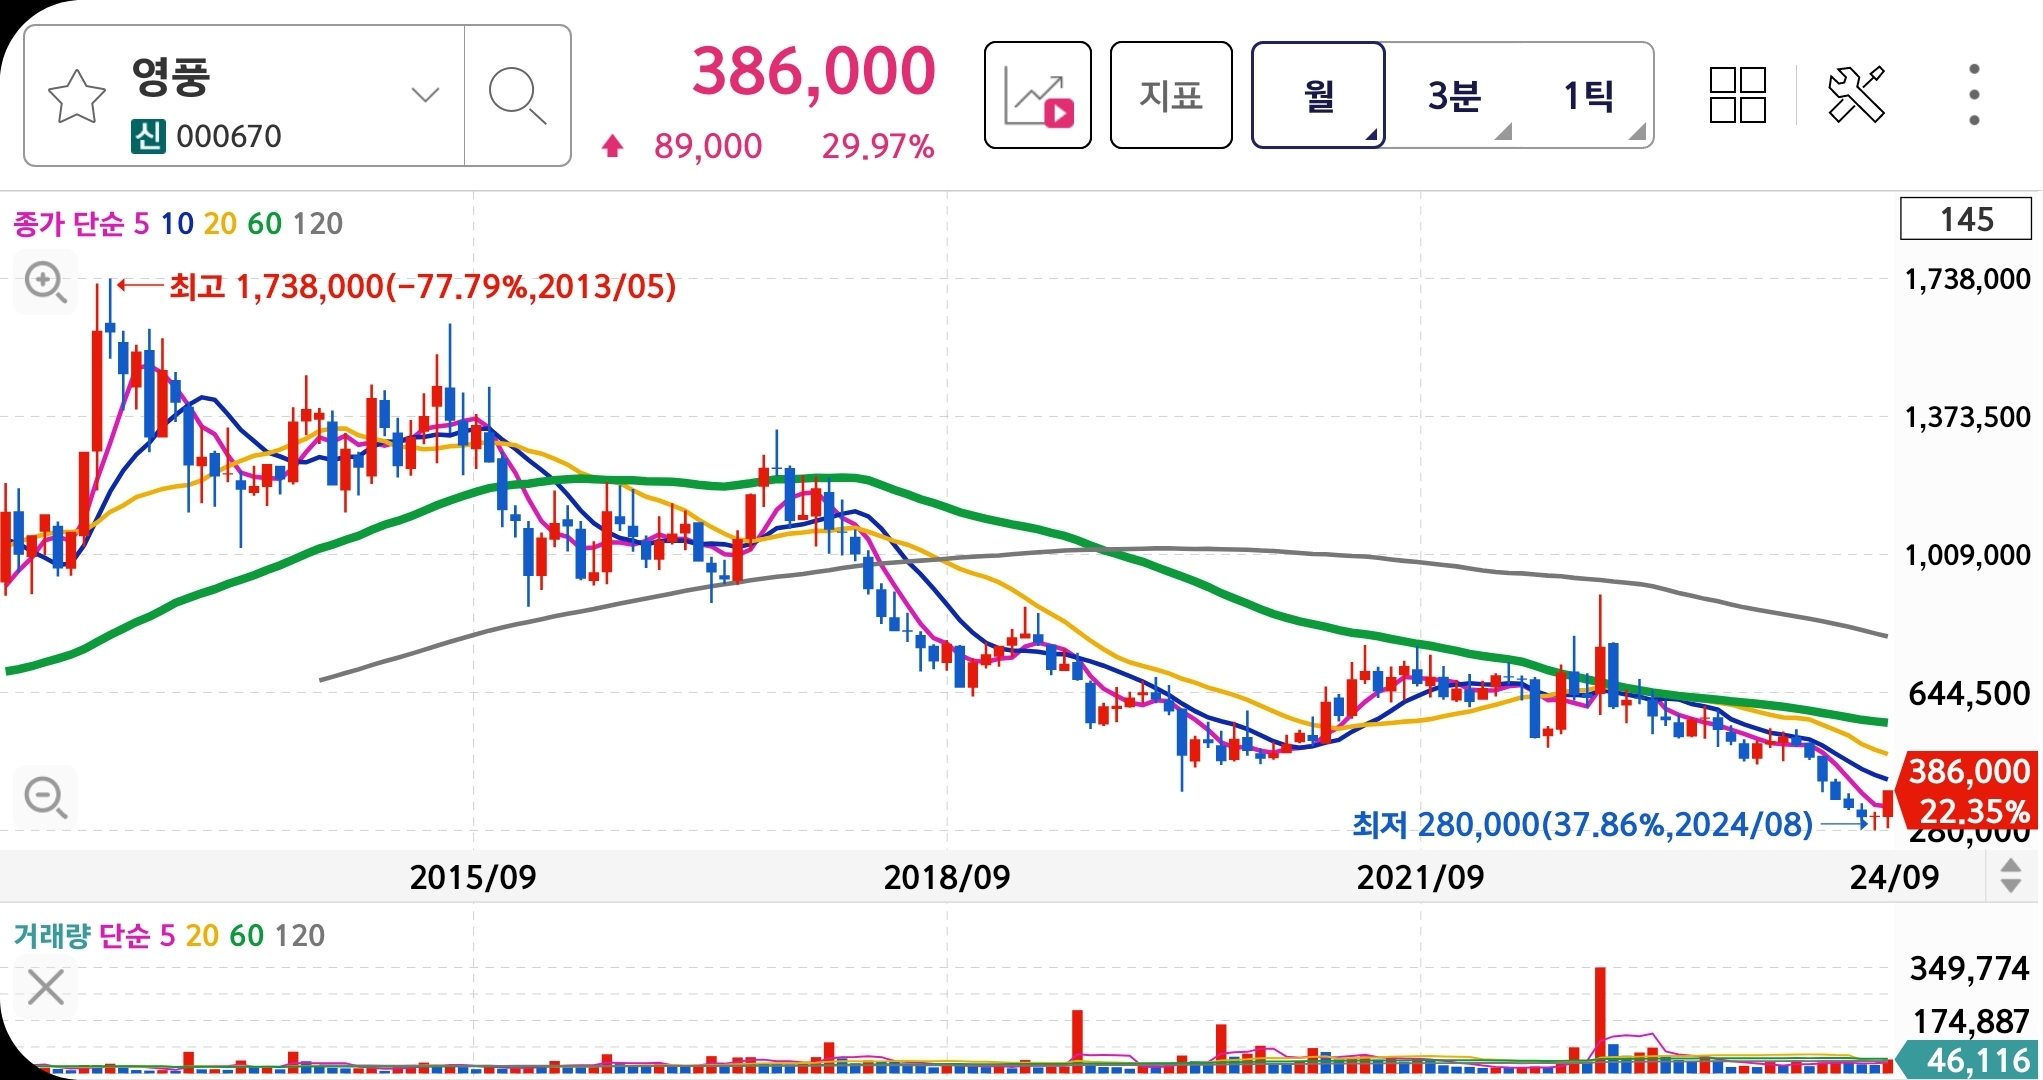Open the three-dot more menu
Viewport: 2043px width, 1080px height.
tap(1974, 95)
